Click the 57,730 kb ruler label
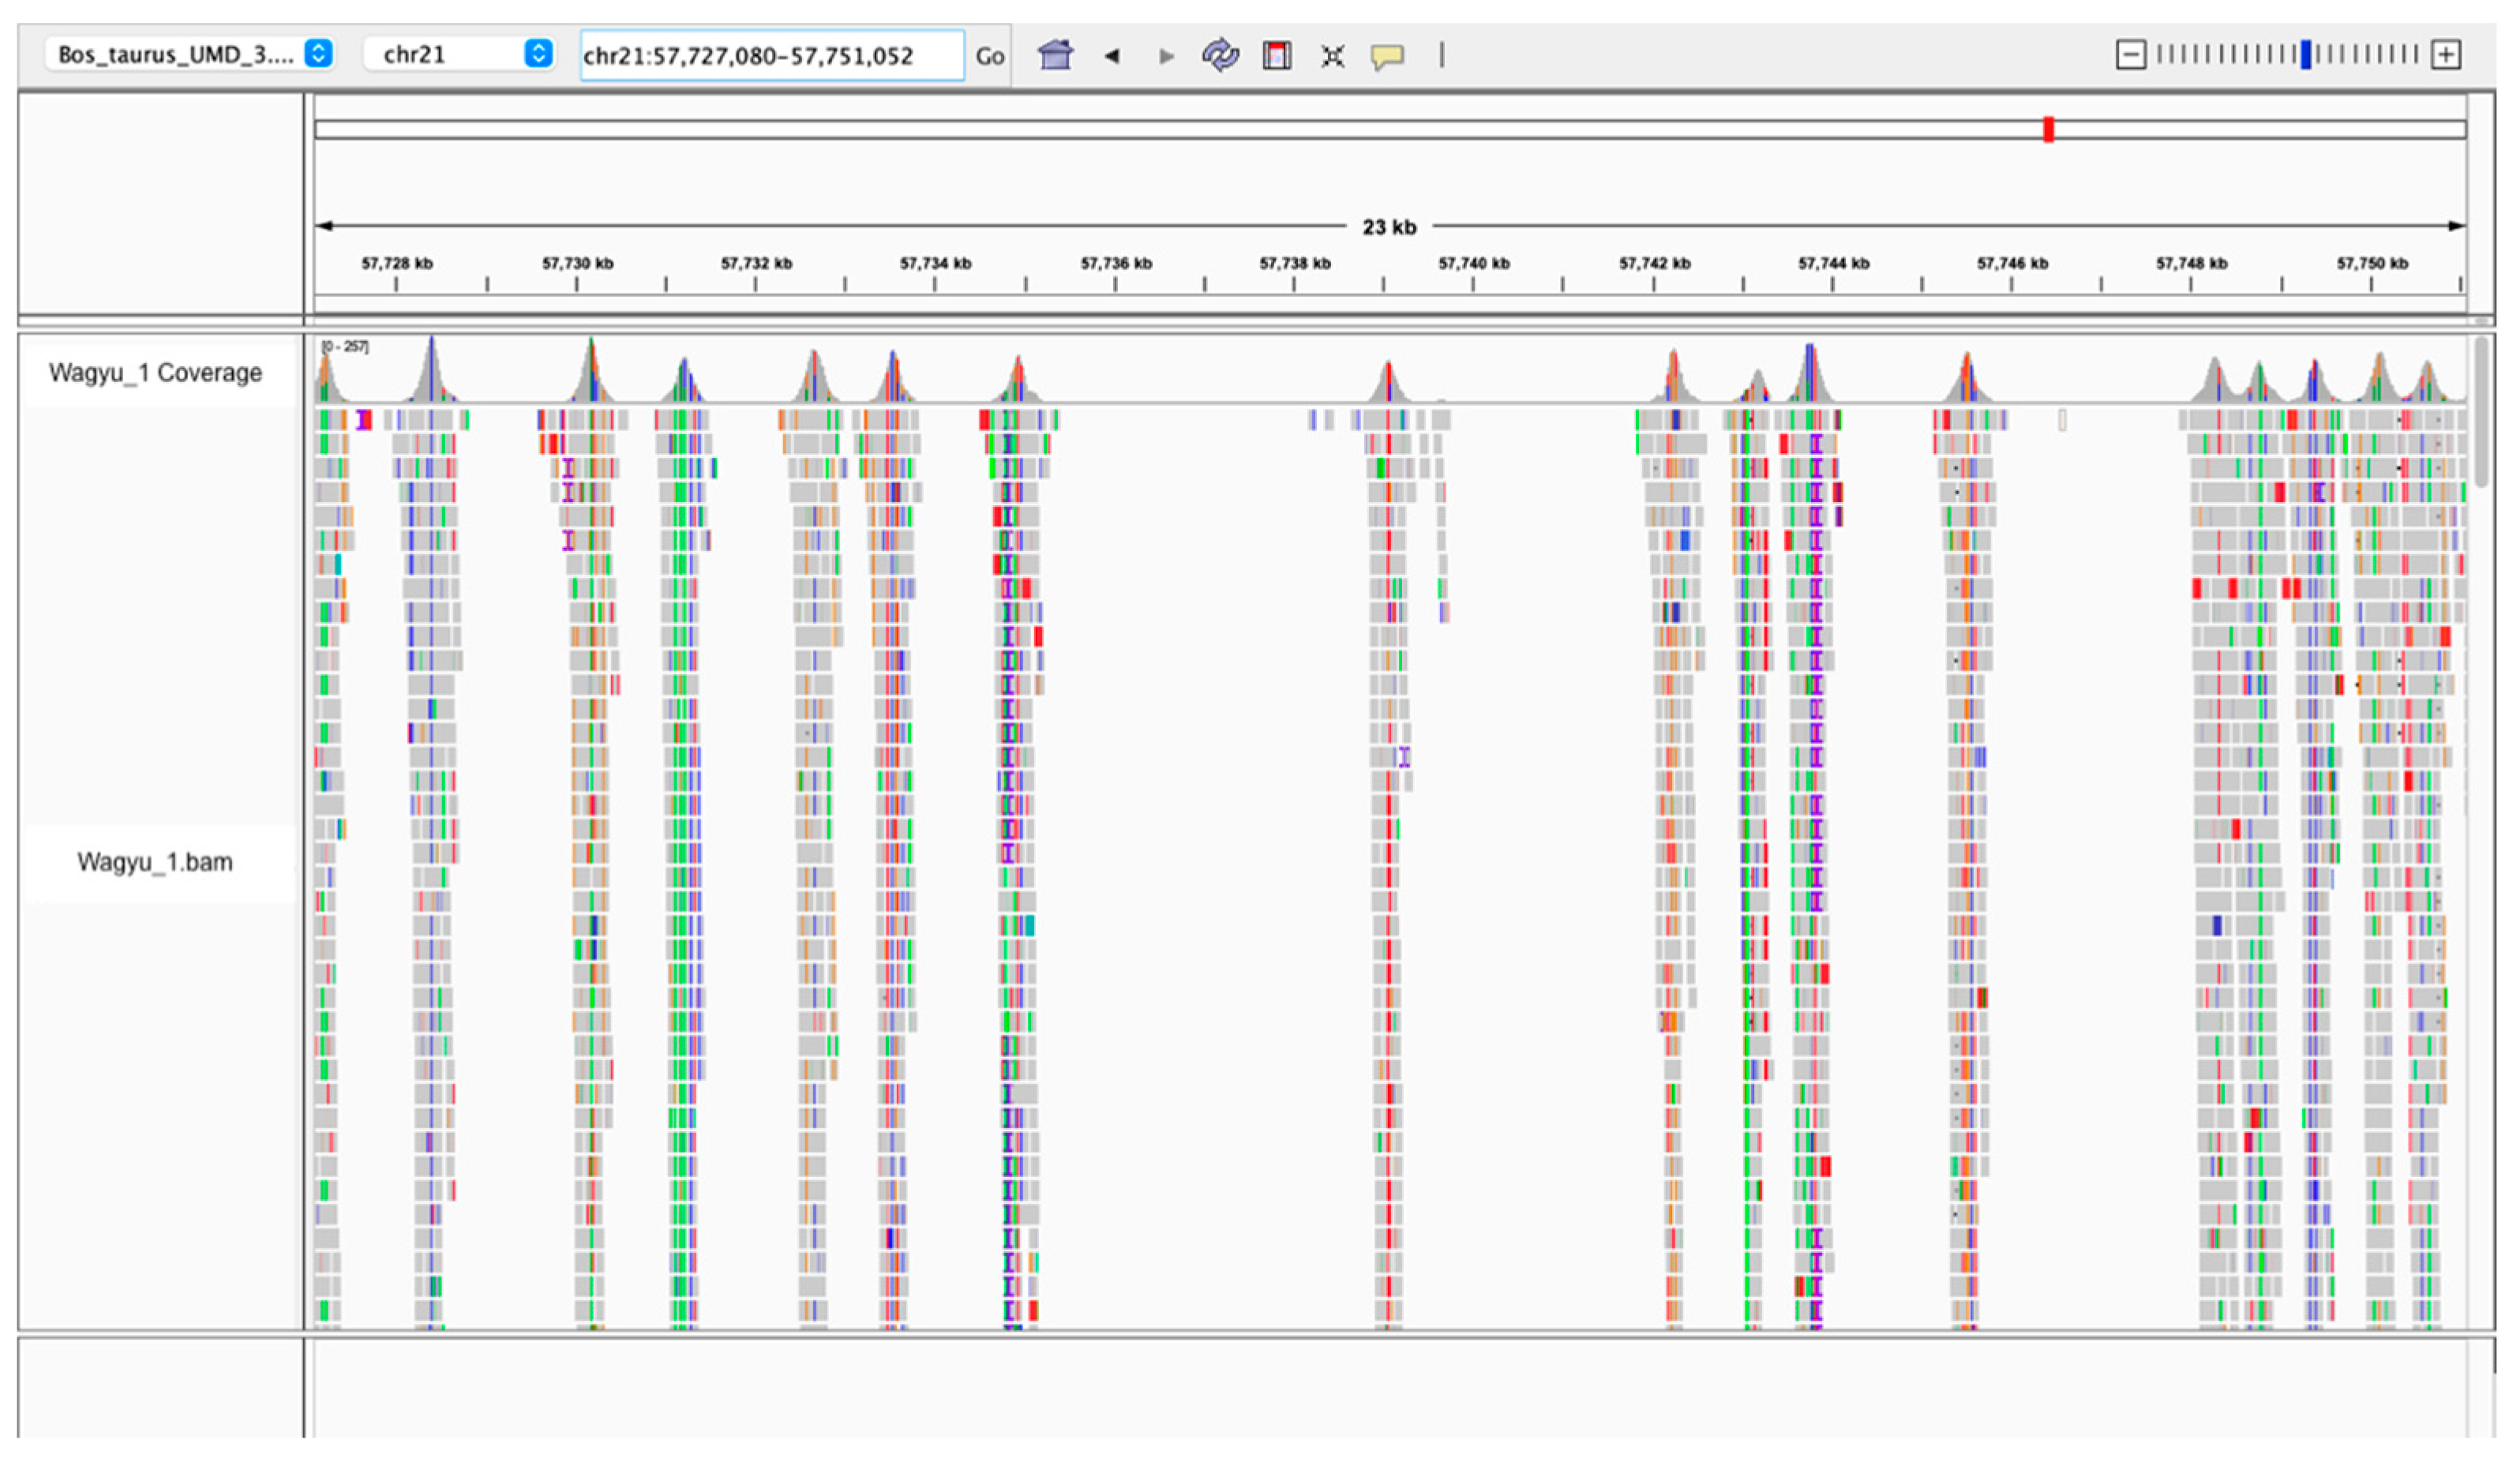 point(577,263)
